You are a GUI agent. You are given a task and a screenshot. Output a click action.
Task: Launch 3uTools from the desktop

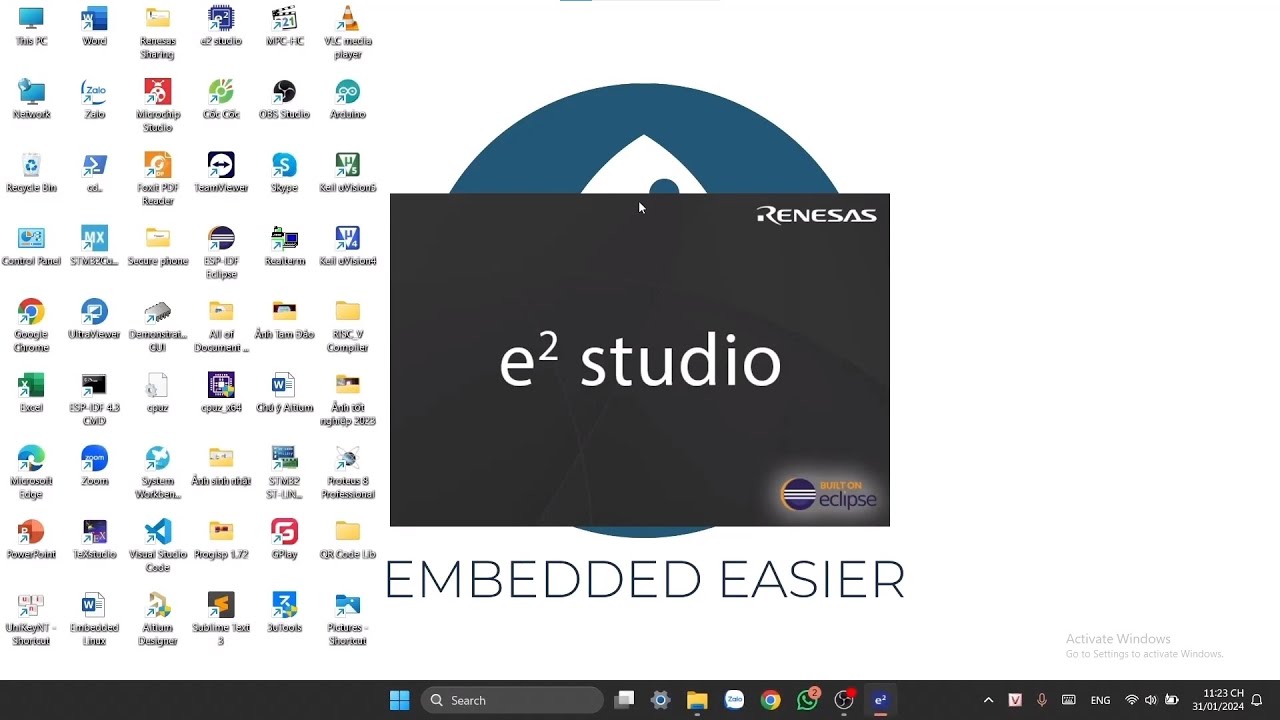[x=284, y=612]
